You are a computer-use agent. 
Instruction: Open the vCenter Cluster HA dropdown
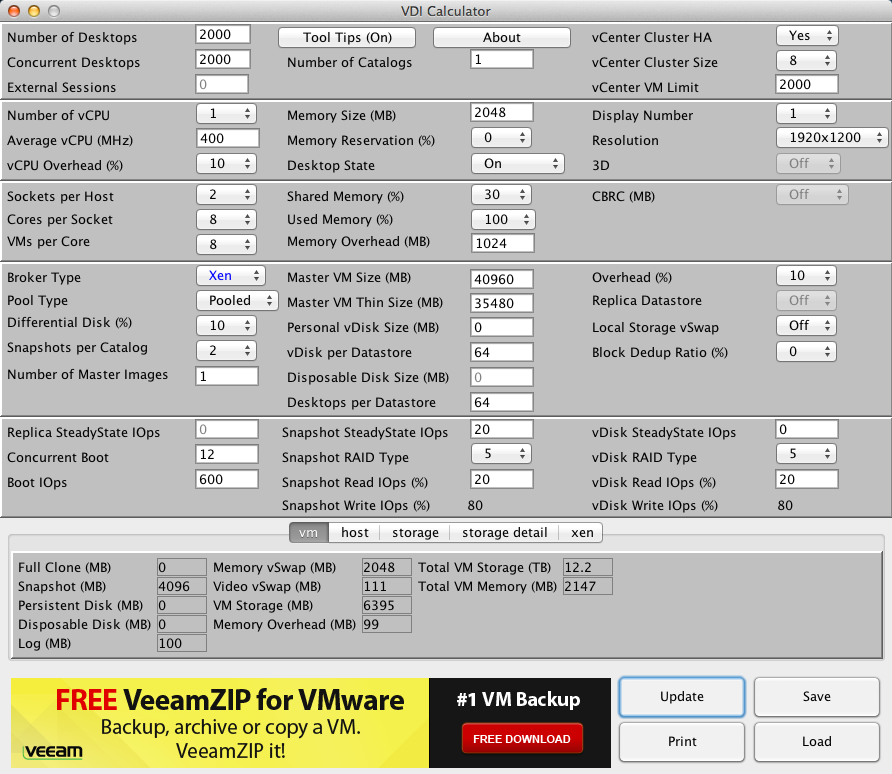tap(807, 36)
